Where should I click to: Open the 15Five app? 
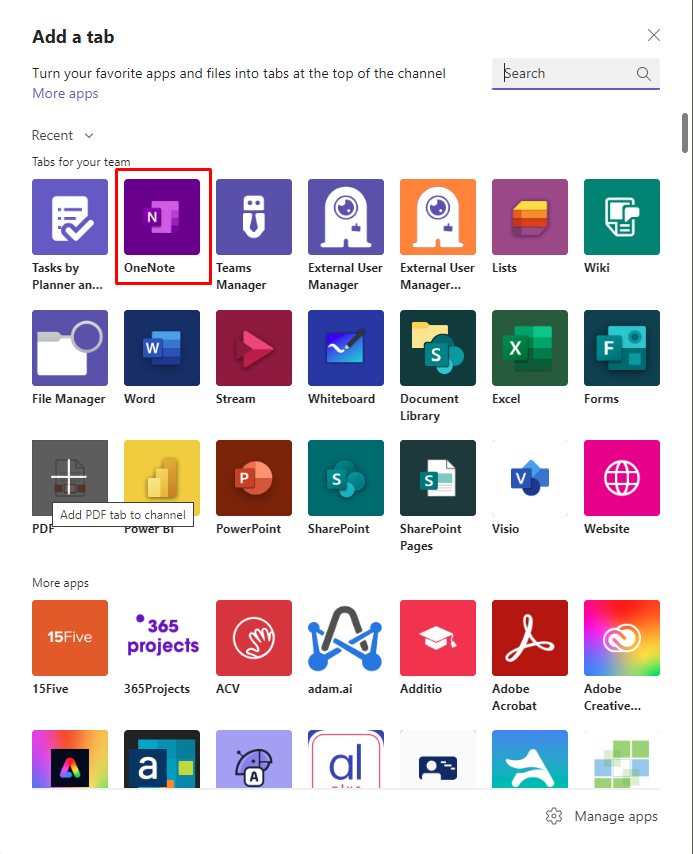point(70,638)
